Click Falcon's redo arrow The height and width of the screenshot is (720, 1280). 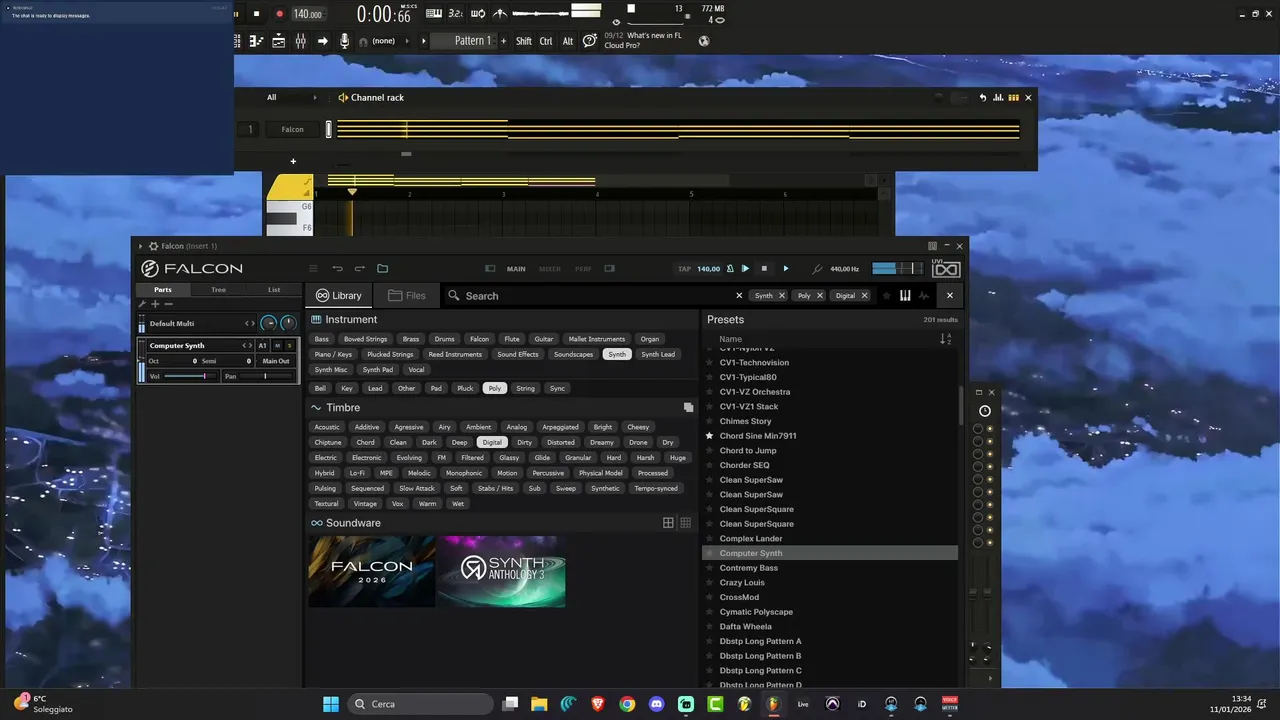tap(360, 269)
